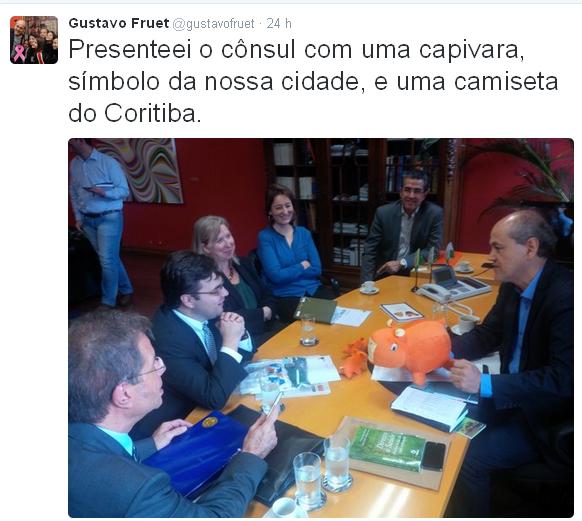Click the tweet text about the capivara

point(313,81)
